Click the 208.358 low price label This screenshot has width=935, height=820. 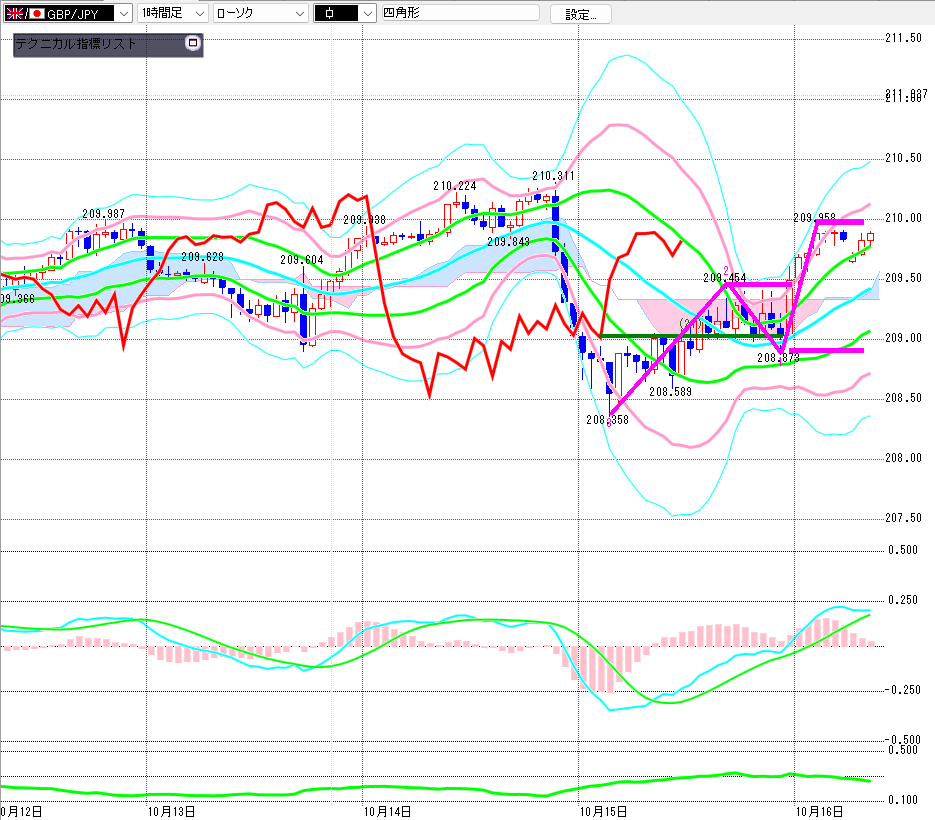(x=608, y=420)
